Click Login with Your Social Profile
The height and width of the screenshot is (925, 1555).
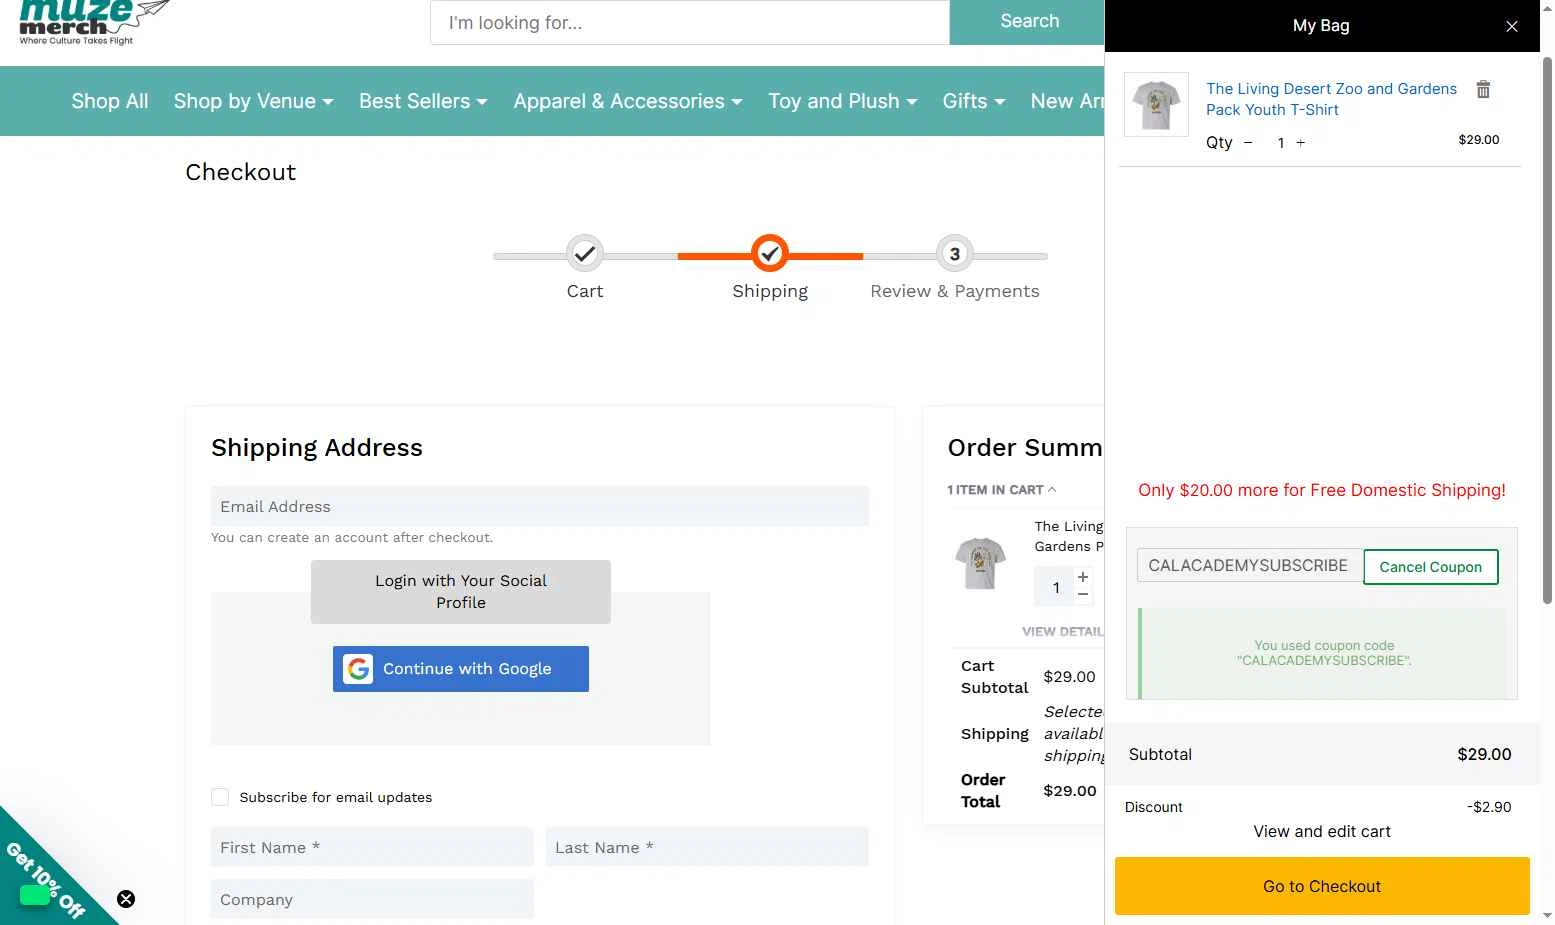461,592
